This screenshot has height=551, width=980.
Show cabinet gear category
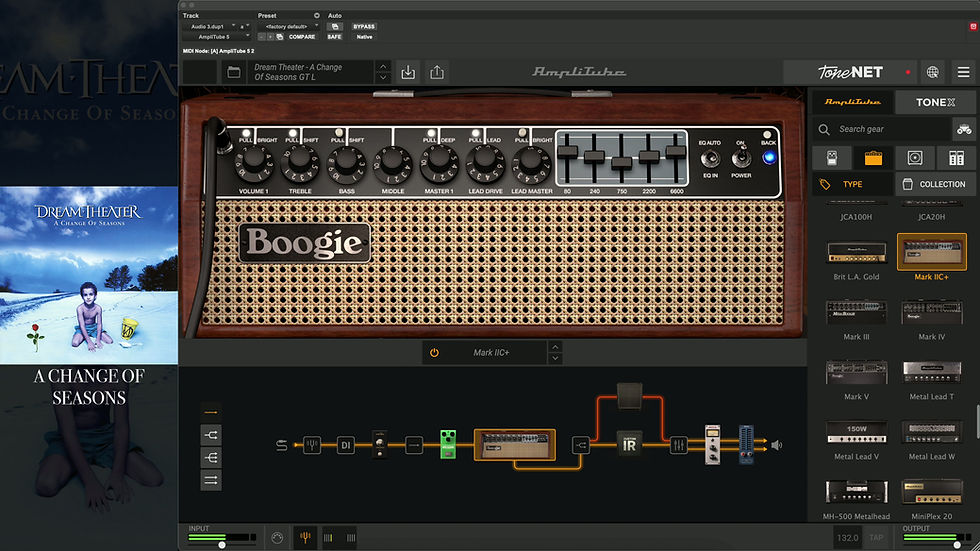pyautogui.click(x=915, y=158)
